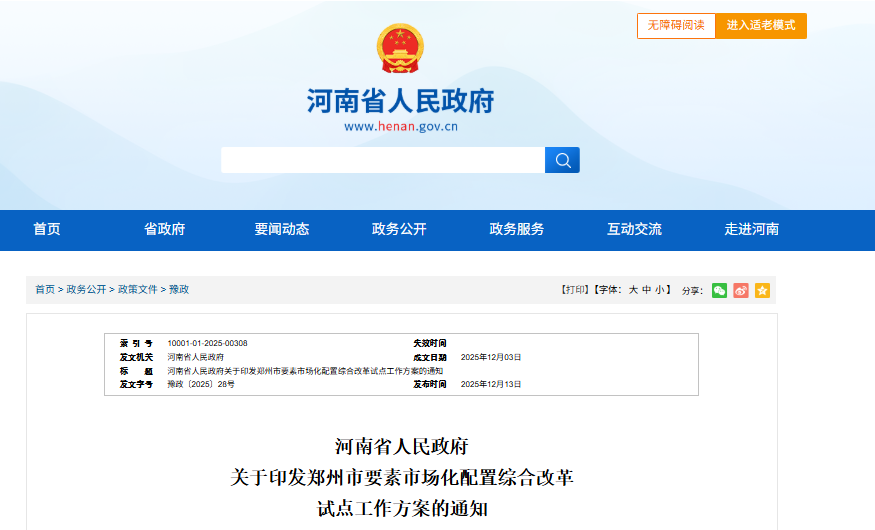Set font size to 小

pyautogui.click(x=661, y=290)
